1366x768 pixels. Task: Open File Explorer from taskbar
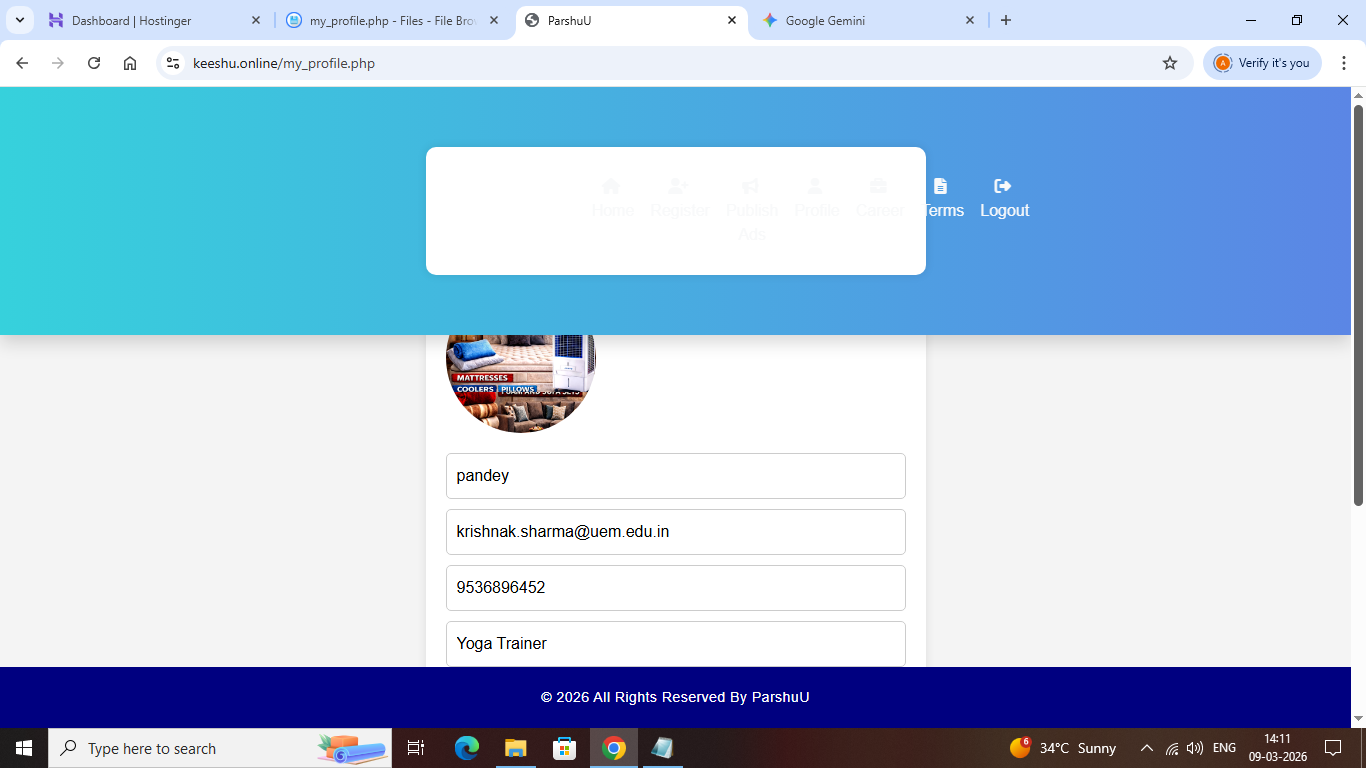[515, 748]
